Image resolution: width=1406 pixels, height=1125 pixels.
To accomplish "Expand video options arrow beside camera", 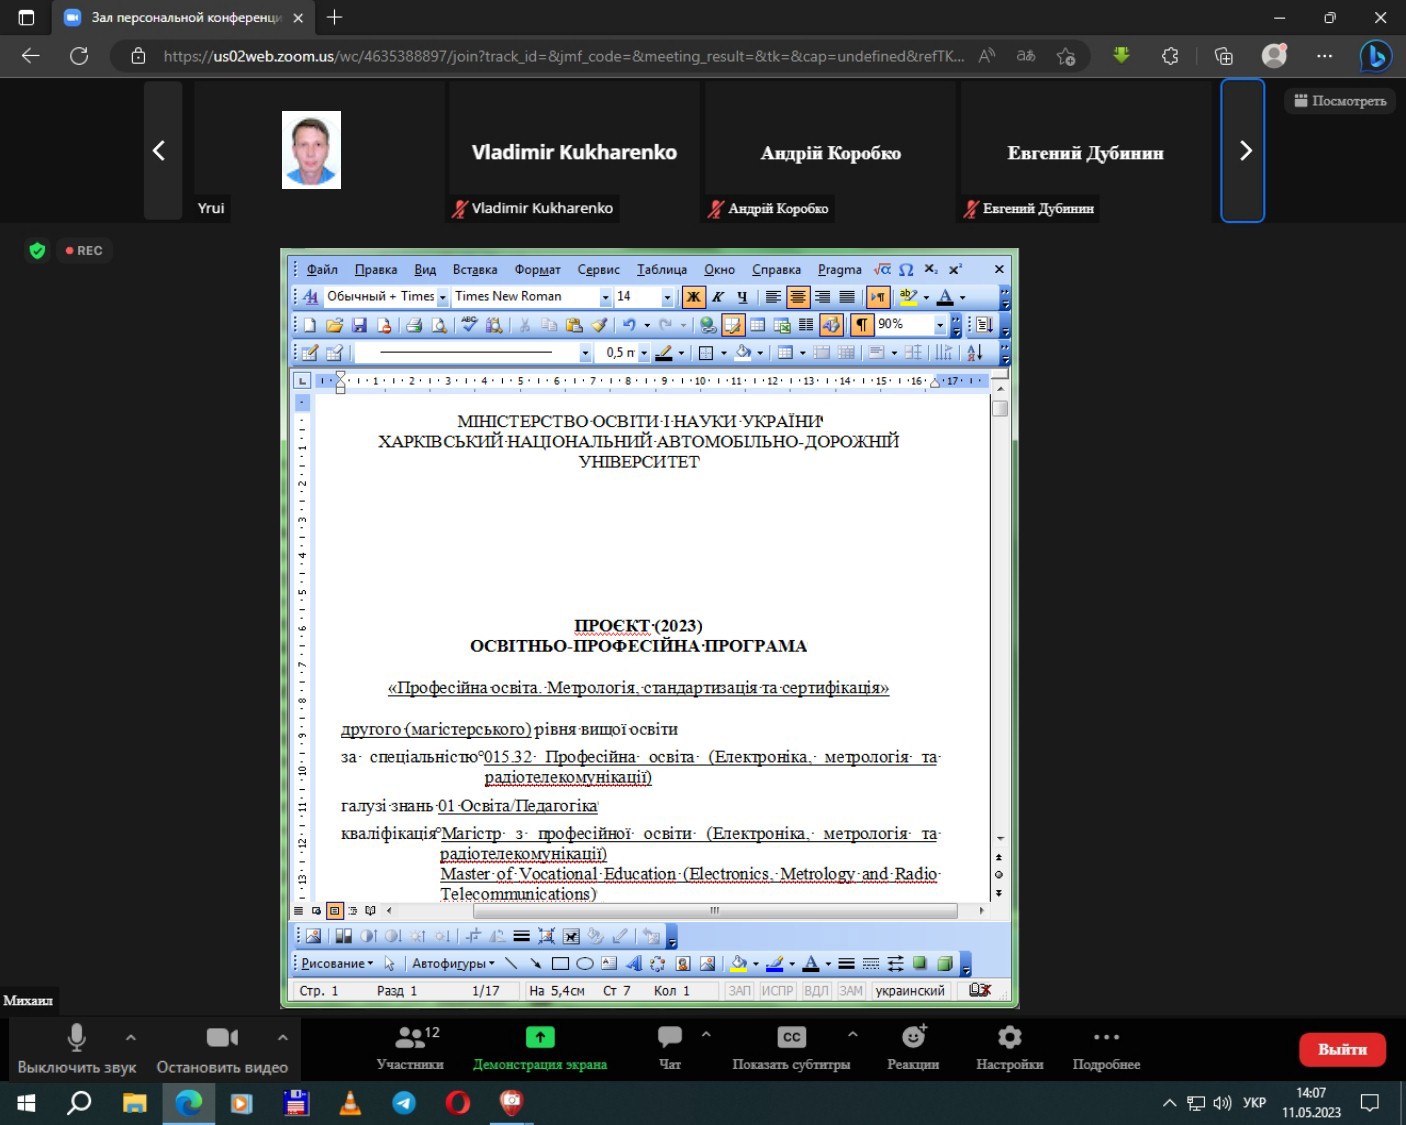I will tap(283, 1037).
